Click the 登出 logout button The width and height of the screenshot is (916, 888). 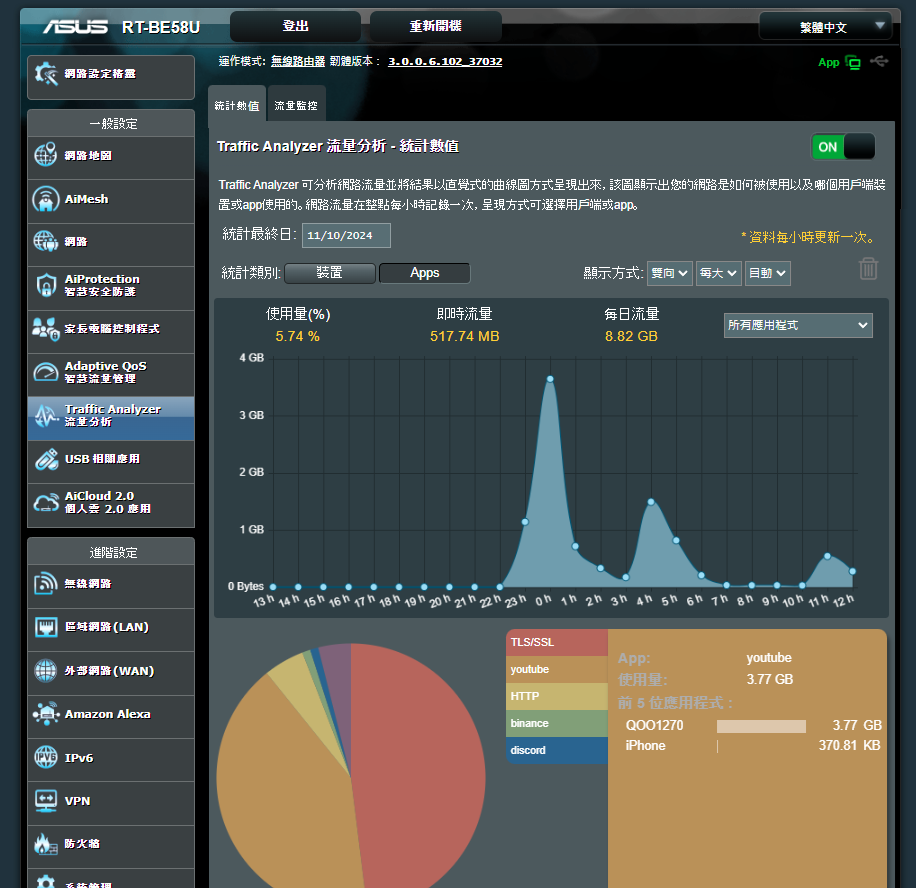(x=295, y=26)
